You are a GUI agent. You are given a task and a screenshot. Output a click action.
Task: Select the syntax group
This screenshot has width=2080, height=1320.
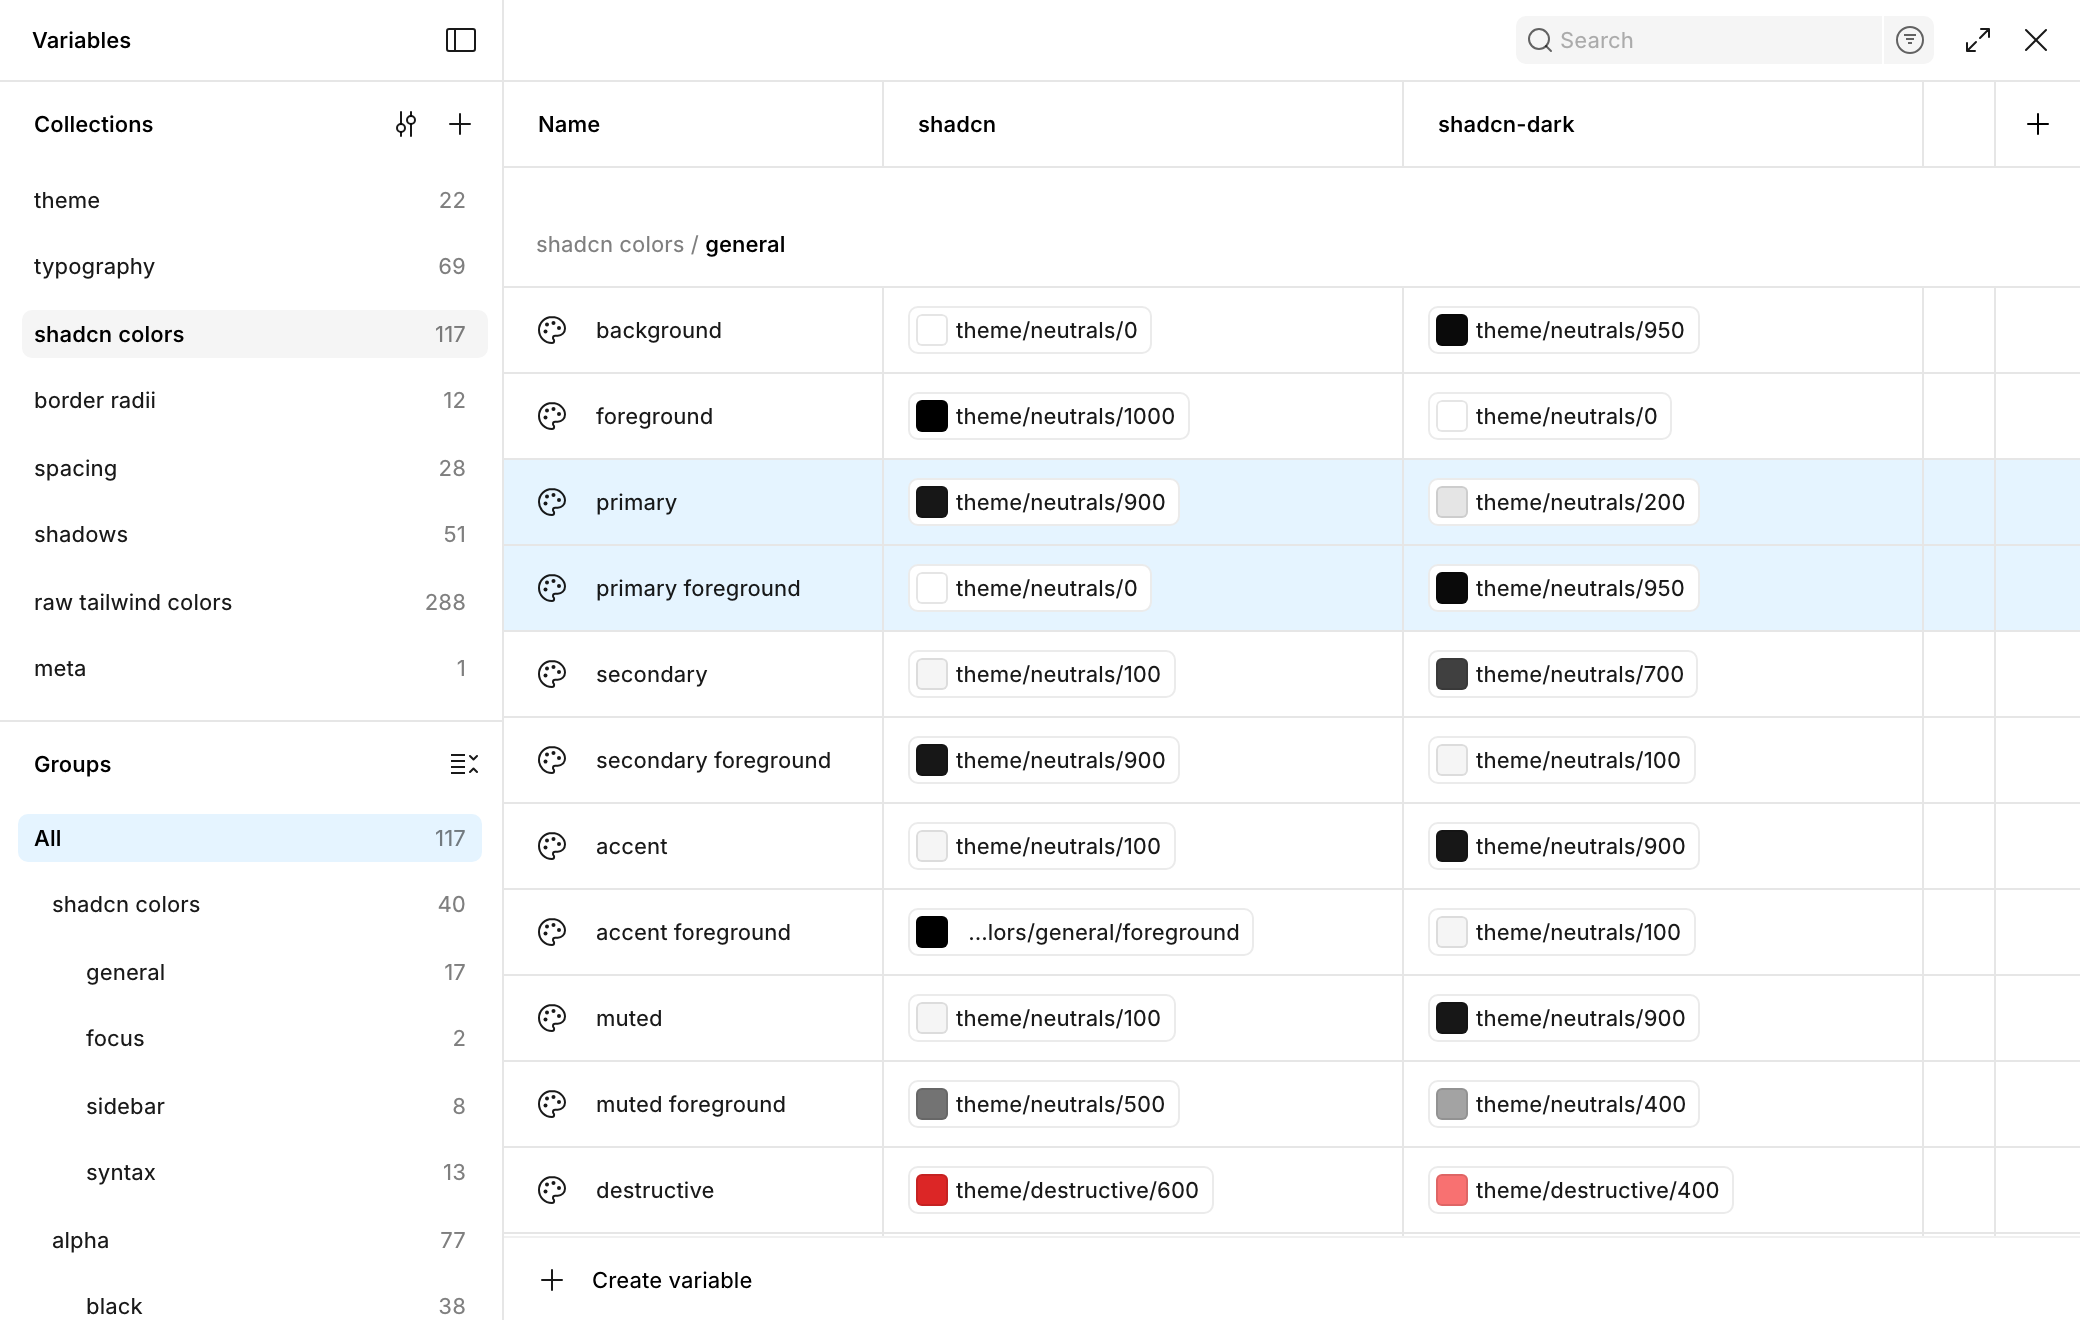click(x=250, y=1172)
